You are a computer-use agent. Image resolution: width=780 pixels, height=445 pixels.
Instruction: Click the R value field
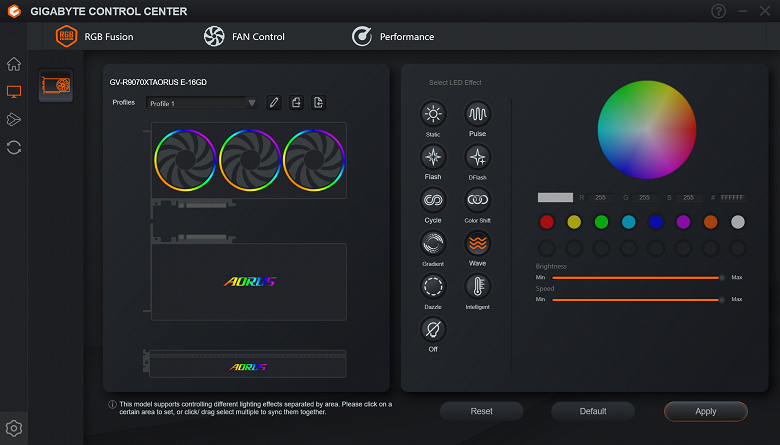click(x=600, y=197)
